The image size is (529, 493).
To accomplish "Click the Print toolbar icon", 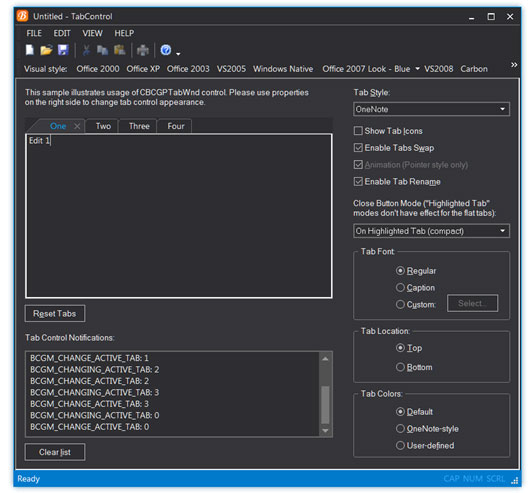I will (x=143, y=50).
